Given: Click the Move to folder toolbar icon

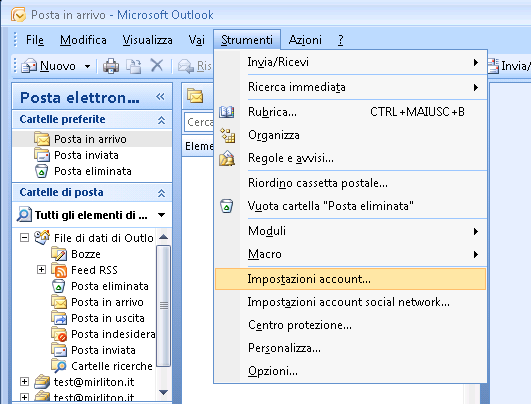Looking at the screenshot, I should pos(134,66).
